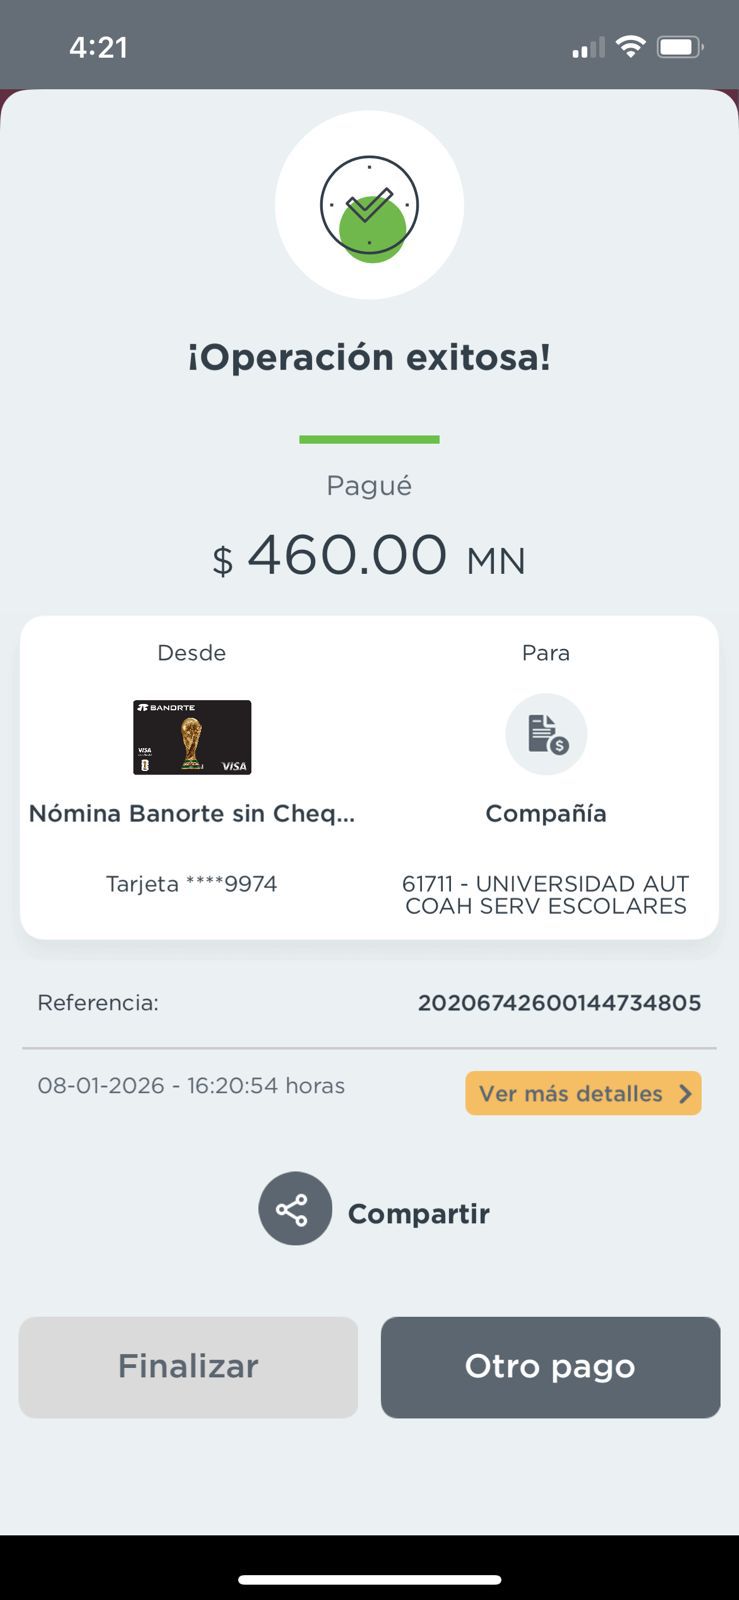Tap the reference number 20206742600144734805
This screenshot has height=1600, width=739.
(559, 1003)
